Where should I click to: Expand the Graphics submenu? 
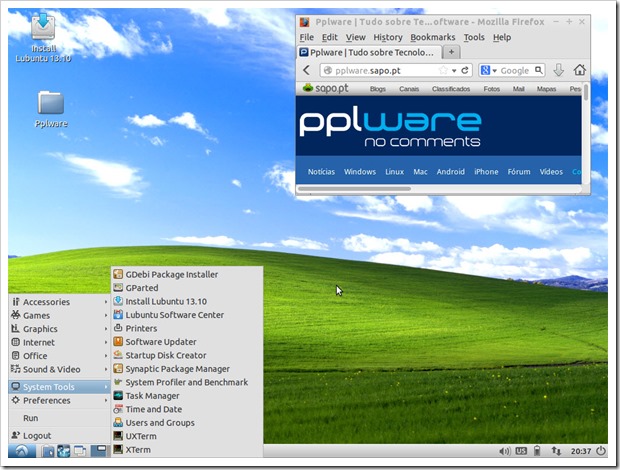(x=59, y=329)
